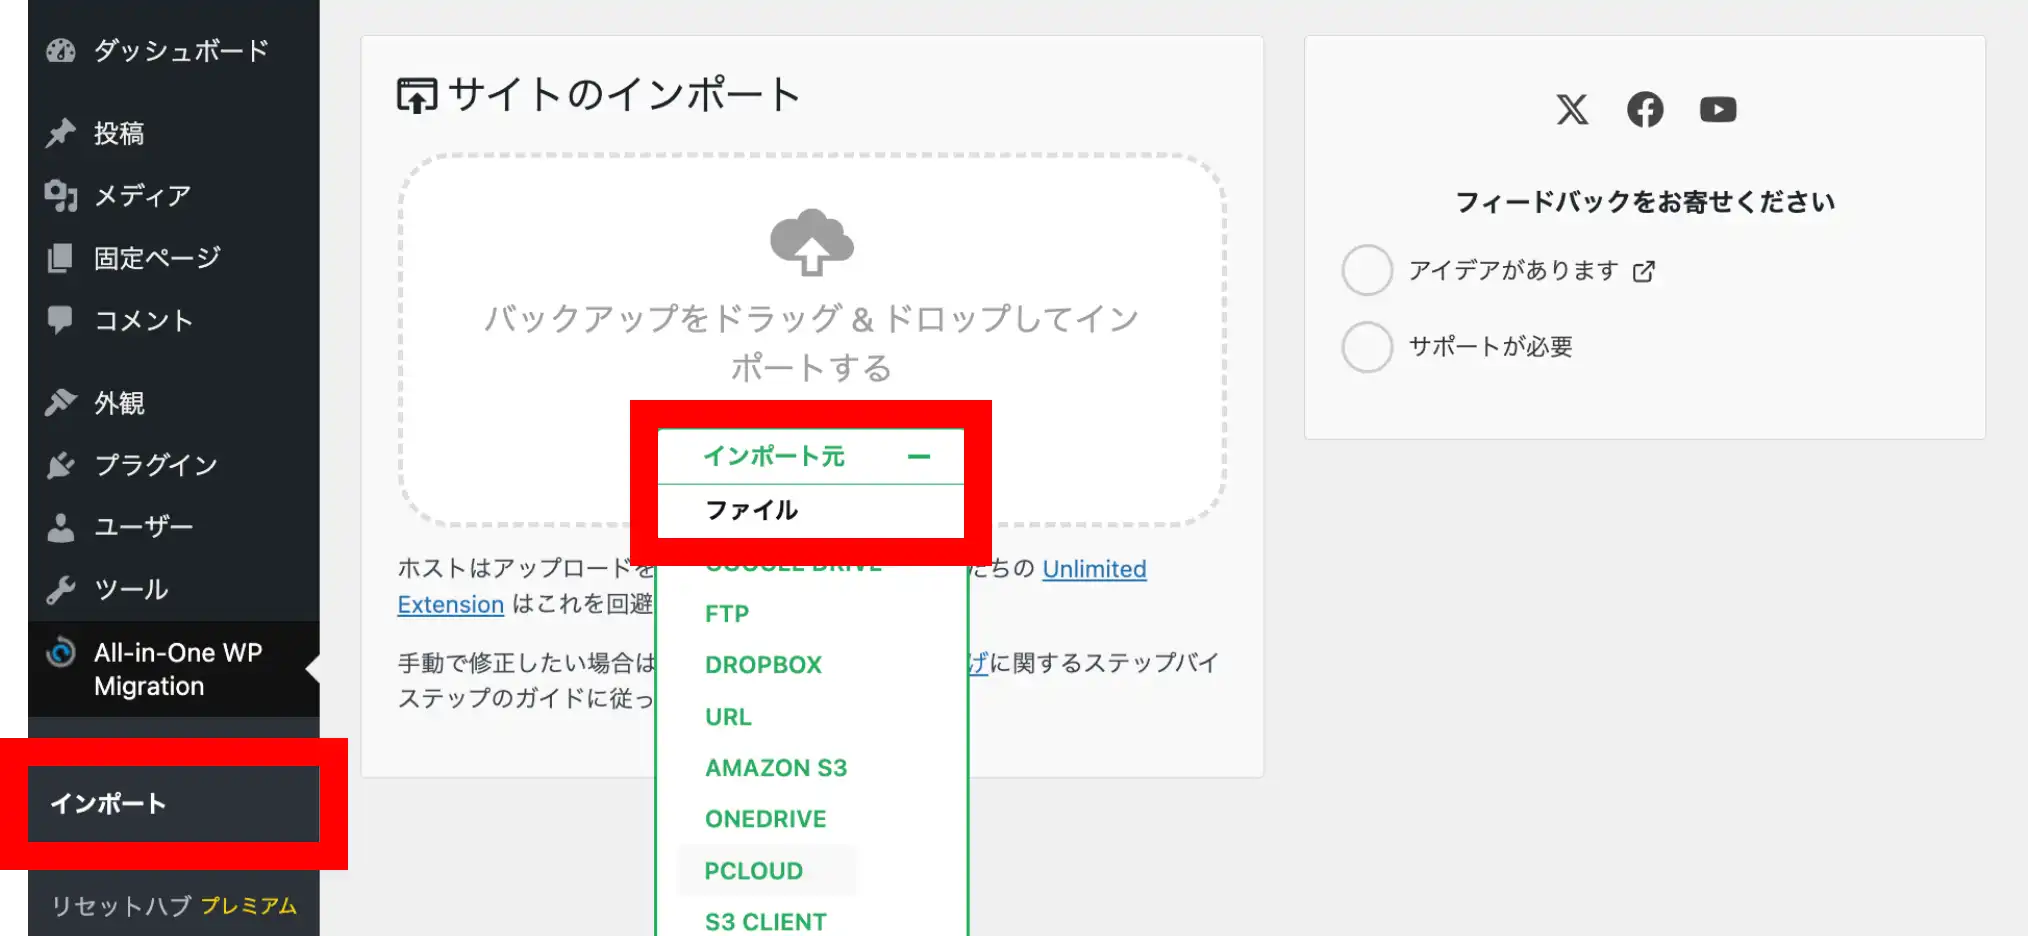2028x936 pixels.
Task: Select the 投稿 (Posts) pin icon
Action: tap(60, 131)
